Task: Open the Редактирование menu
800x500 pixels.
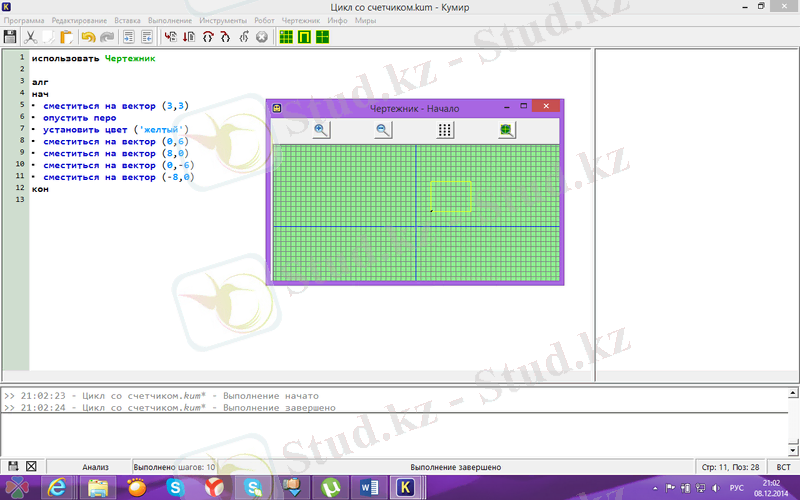Action: (x=79, y=20)
